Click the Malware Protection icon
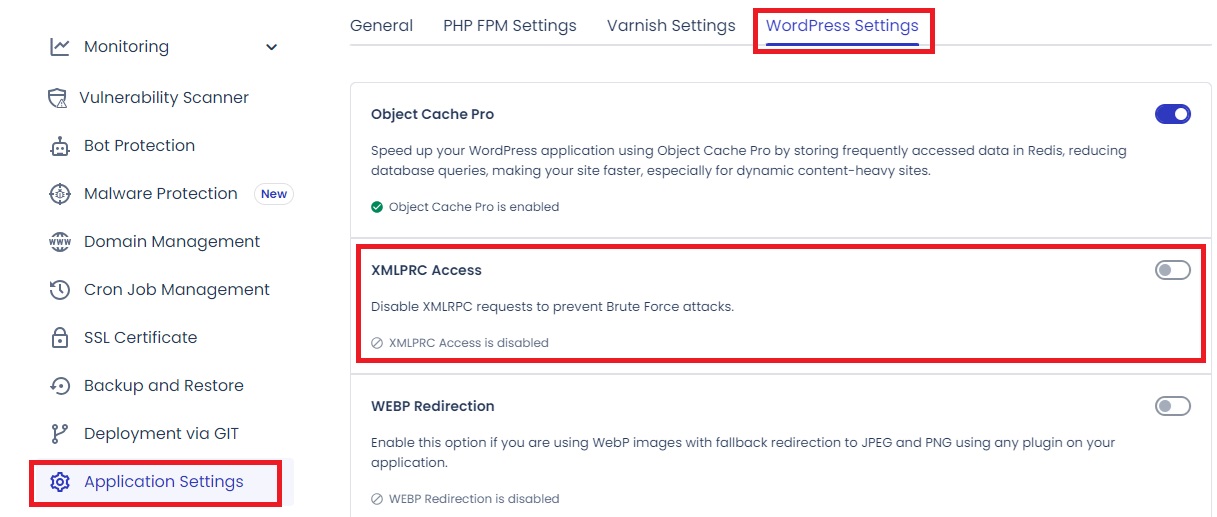 click(x=60, y=194)
